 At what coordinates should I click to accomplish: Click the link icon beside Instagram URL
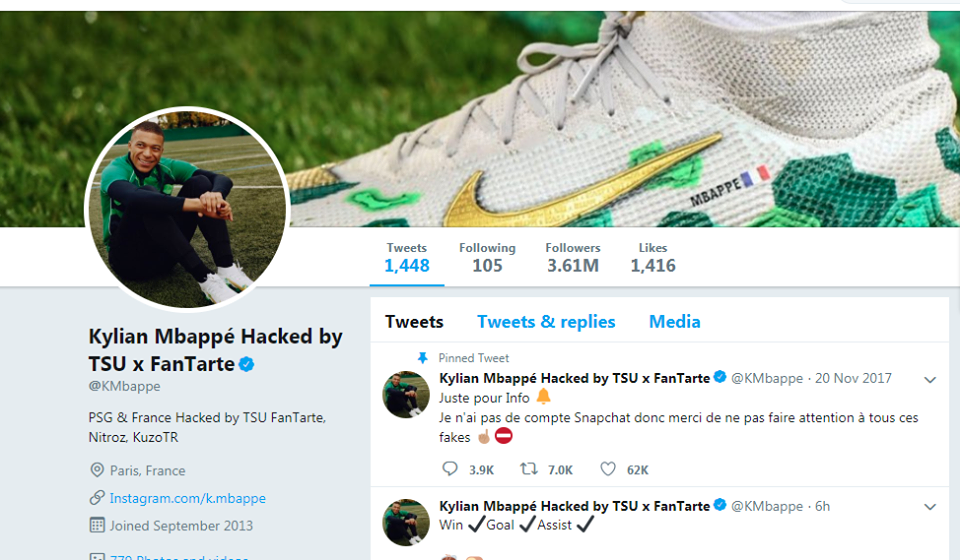click(97, 498)
